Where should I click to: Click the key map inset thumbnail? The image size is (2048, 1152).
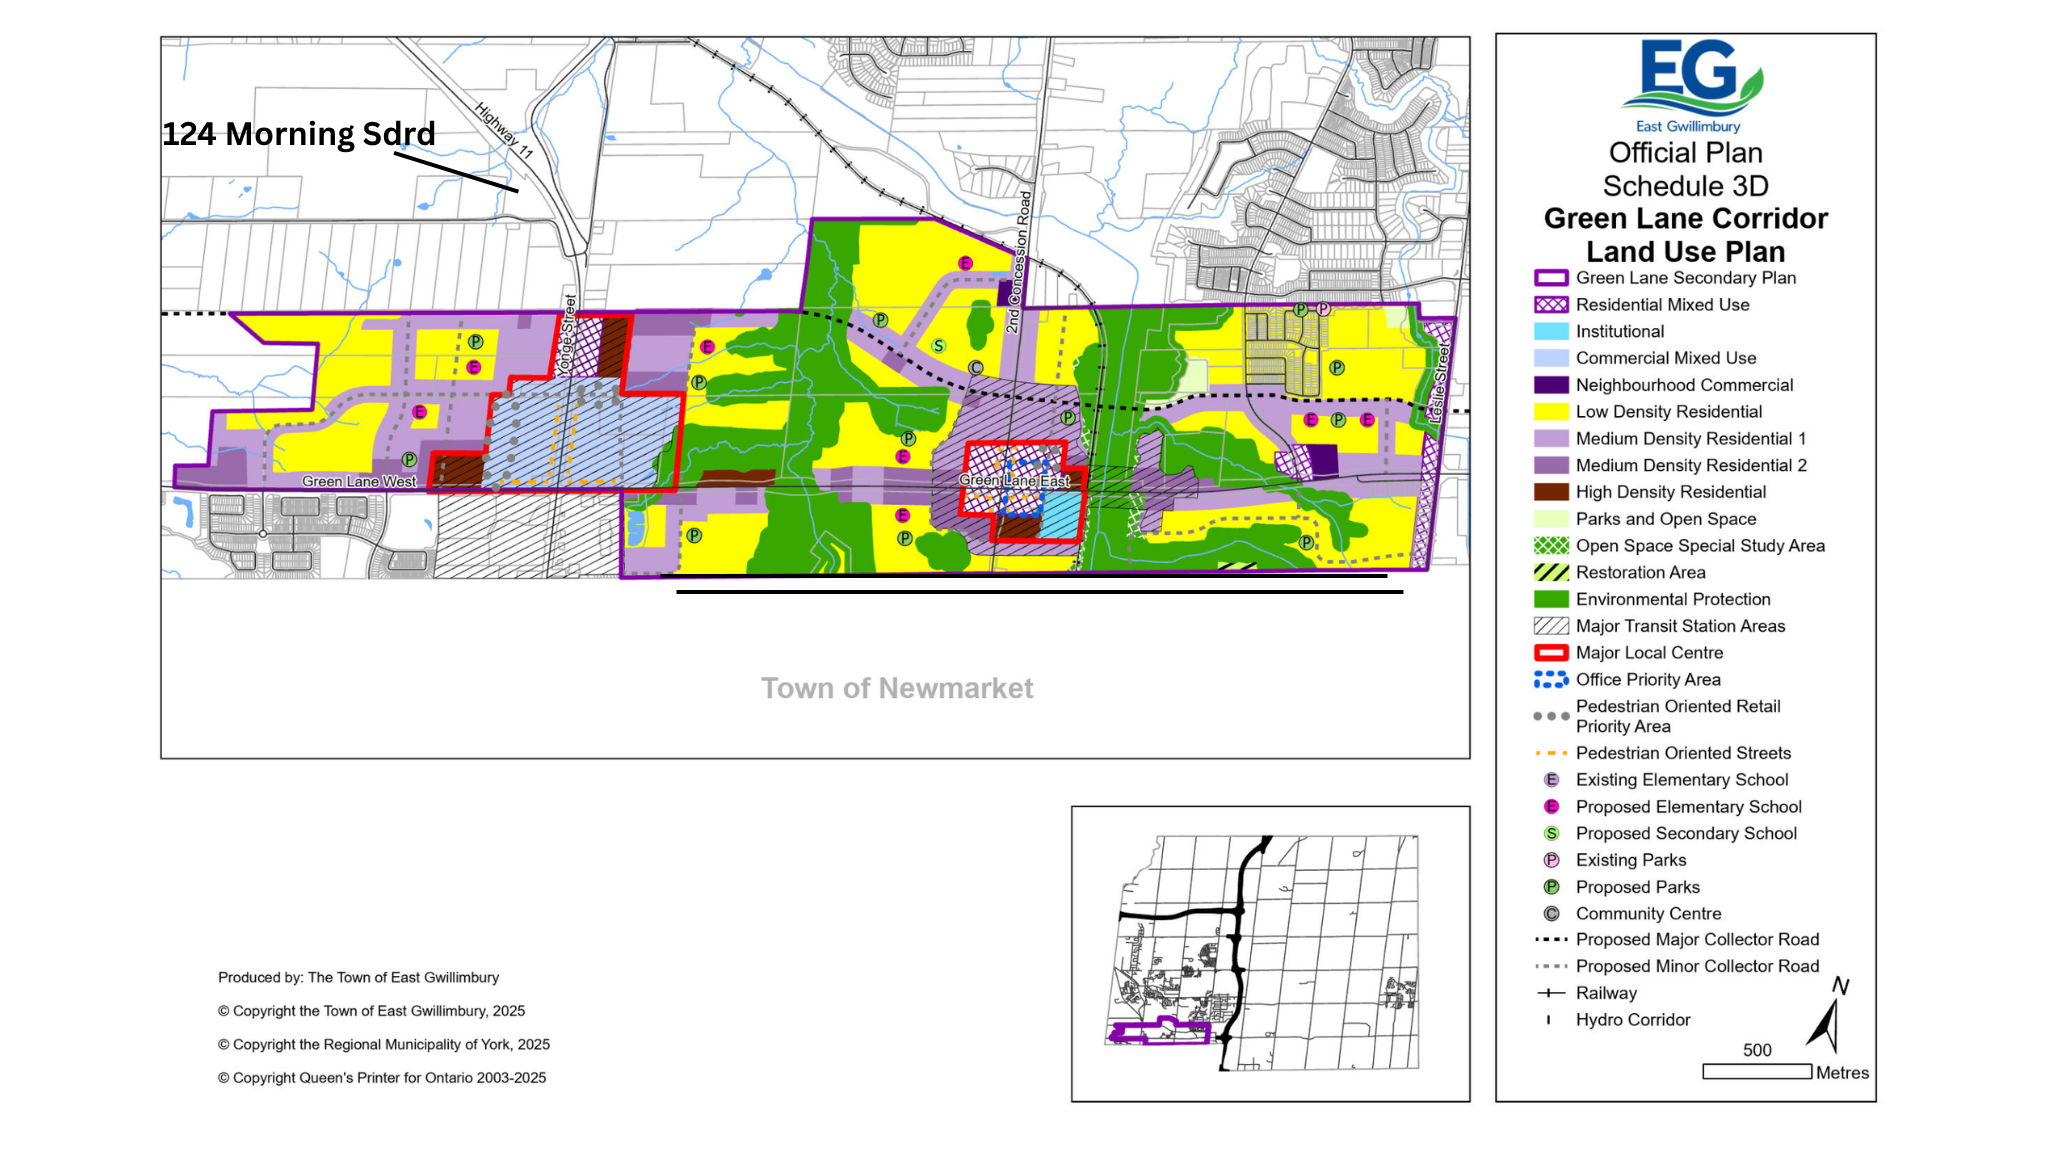[x=1271, y=954]
